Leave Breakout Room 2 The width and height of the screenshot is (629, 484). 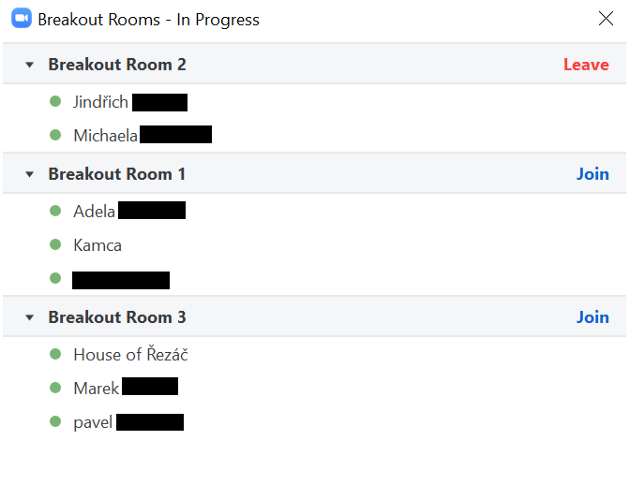[585, 65]
